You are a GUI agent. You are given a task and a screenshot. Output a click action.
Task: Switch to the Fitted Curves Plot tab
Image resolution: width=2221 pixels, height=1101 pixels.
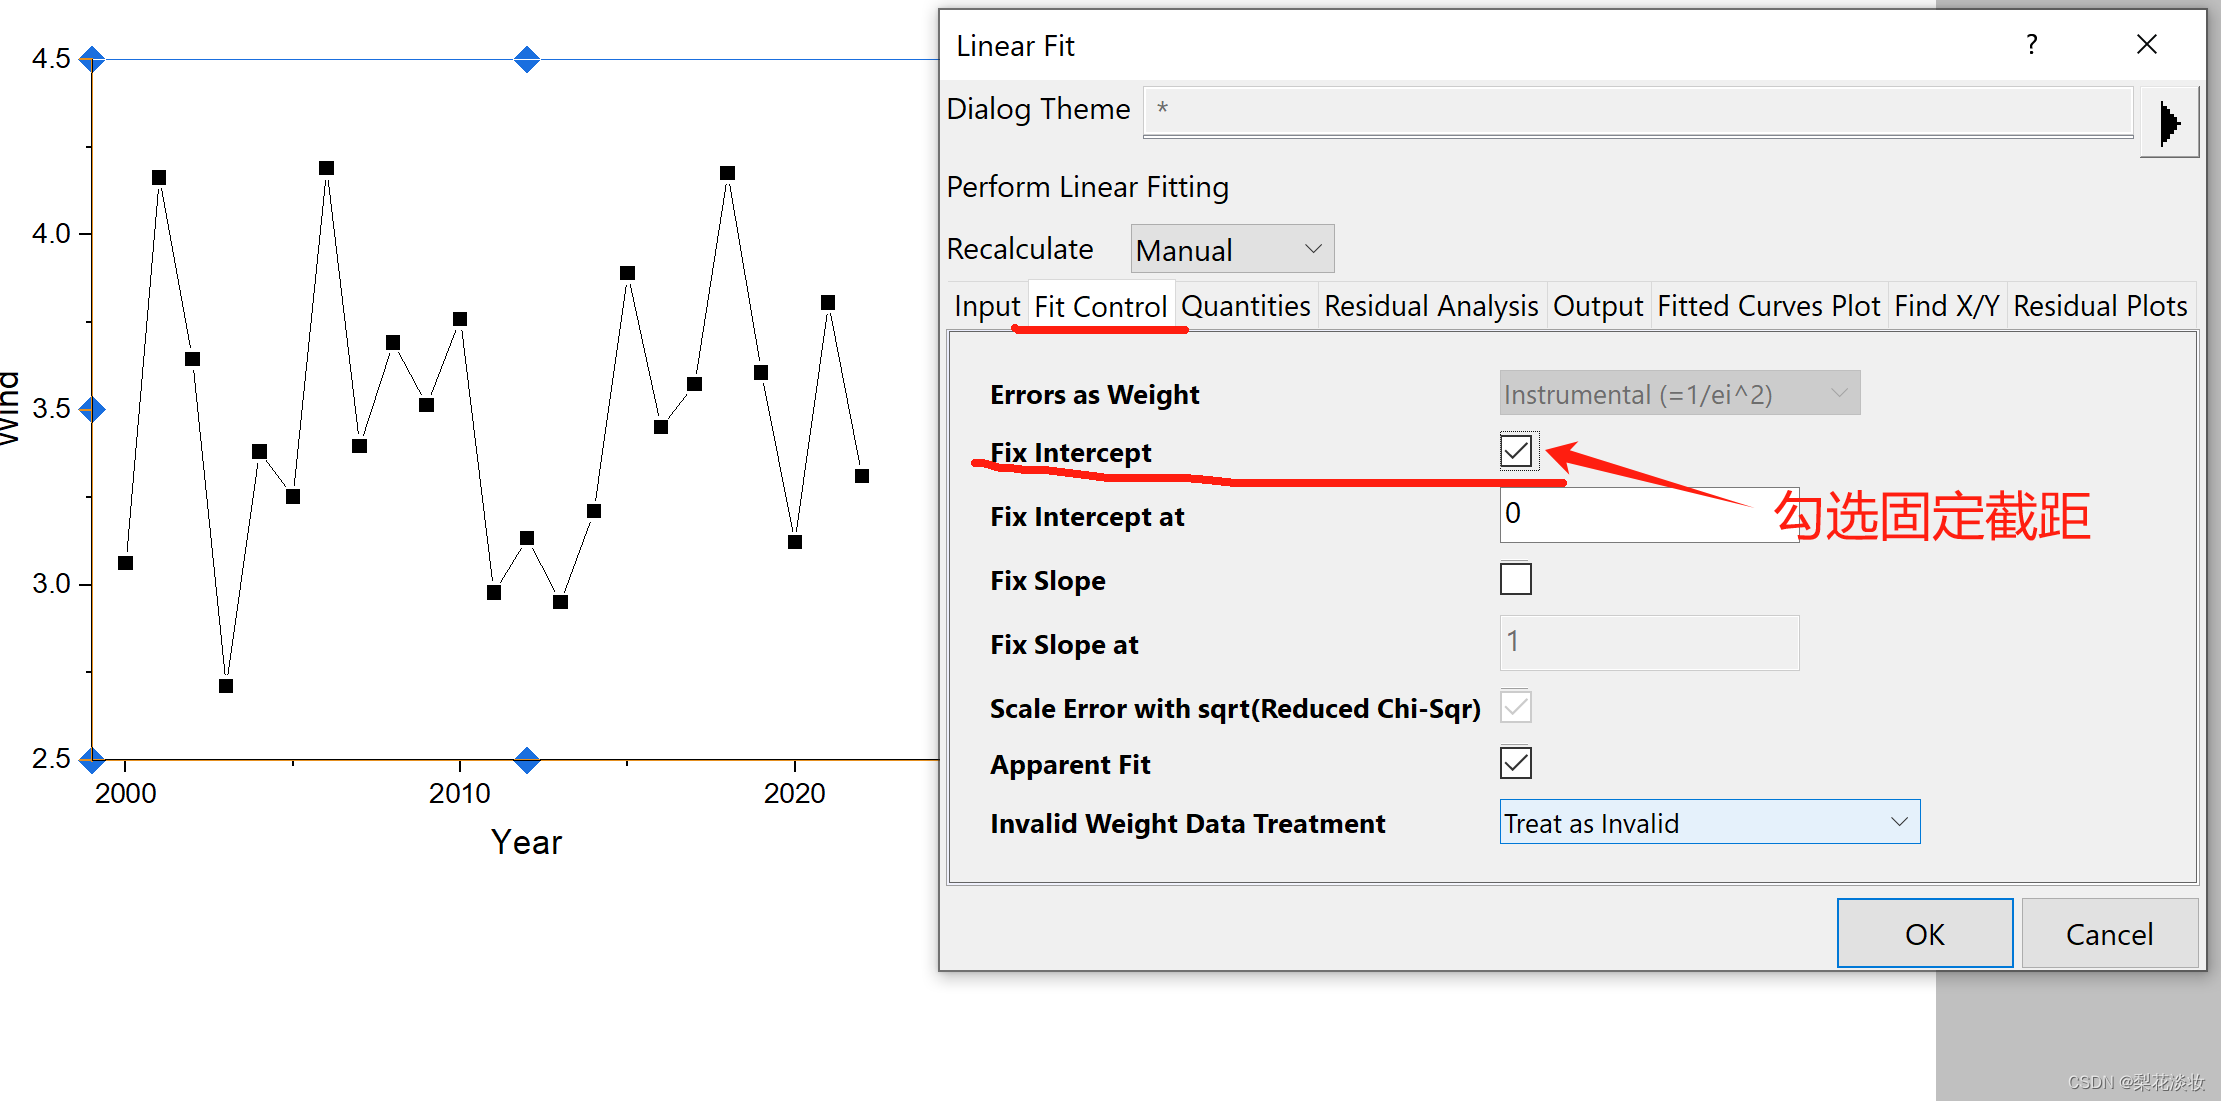[1768, 306]
